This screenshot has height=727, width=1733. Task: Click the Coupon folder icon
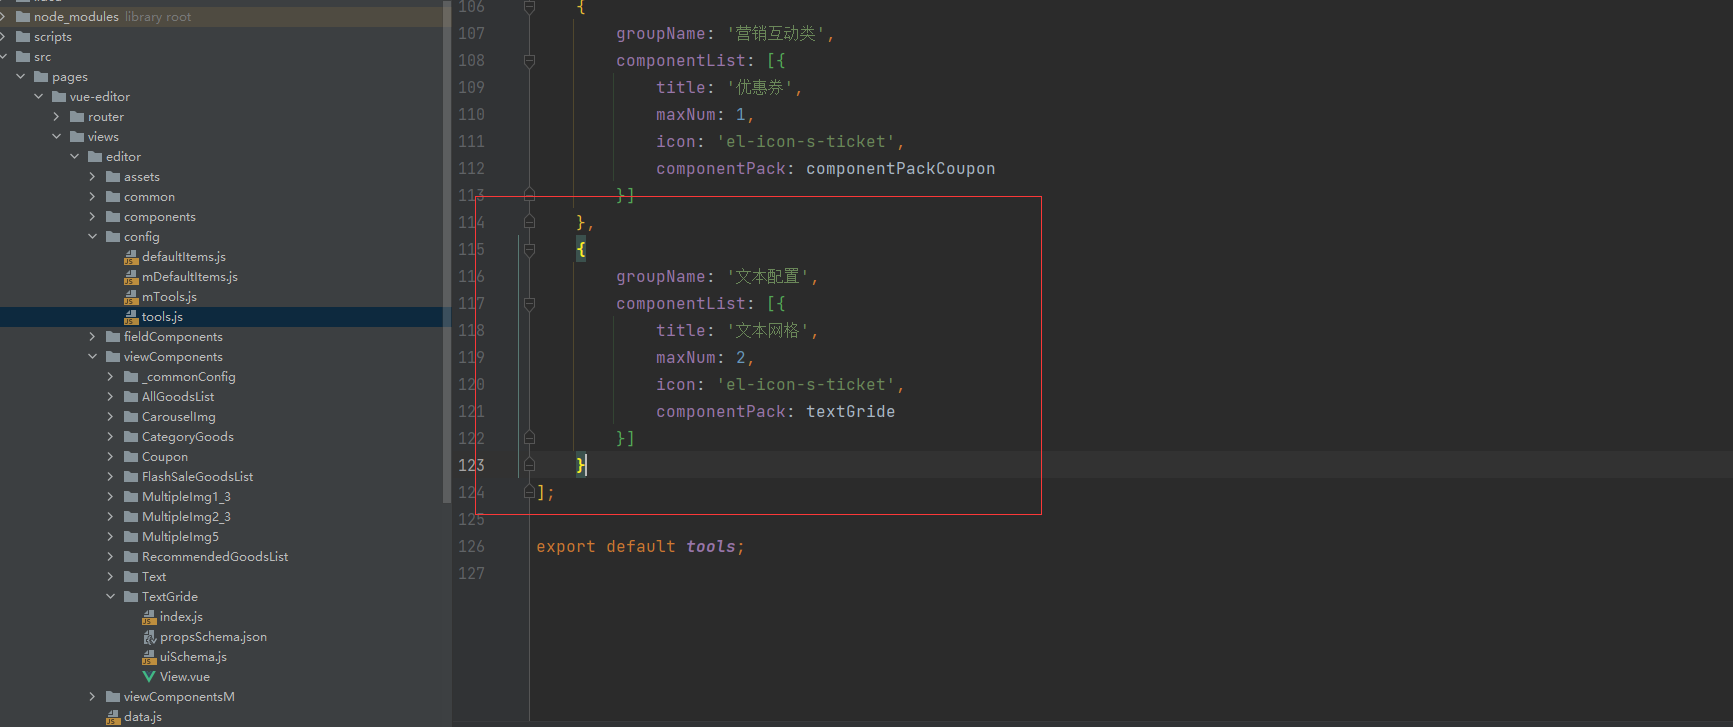tap(131, 457)
